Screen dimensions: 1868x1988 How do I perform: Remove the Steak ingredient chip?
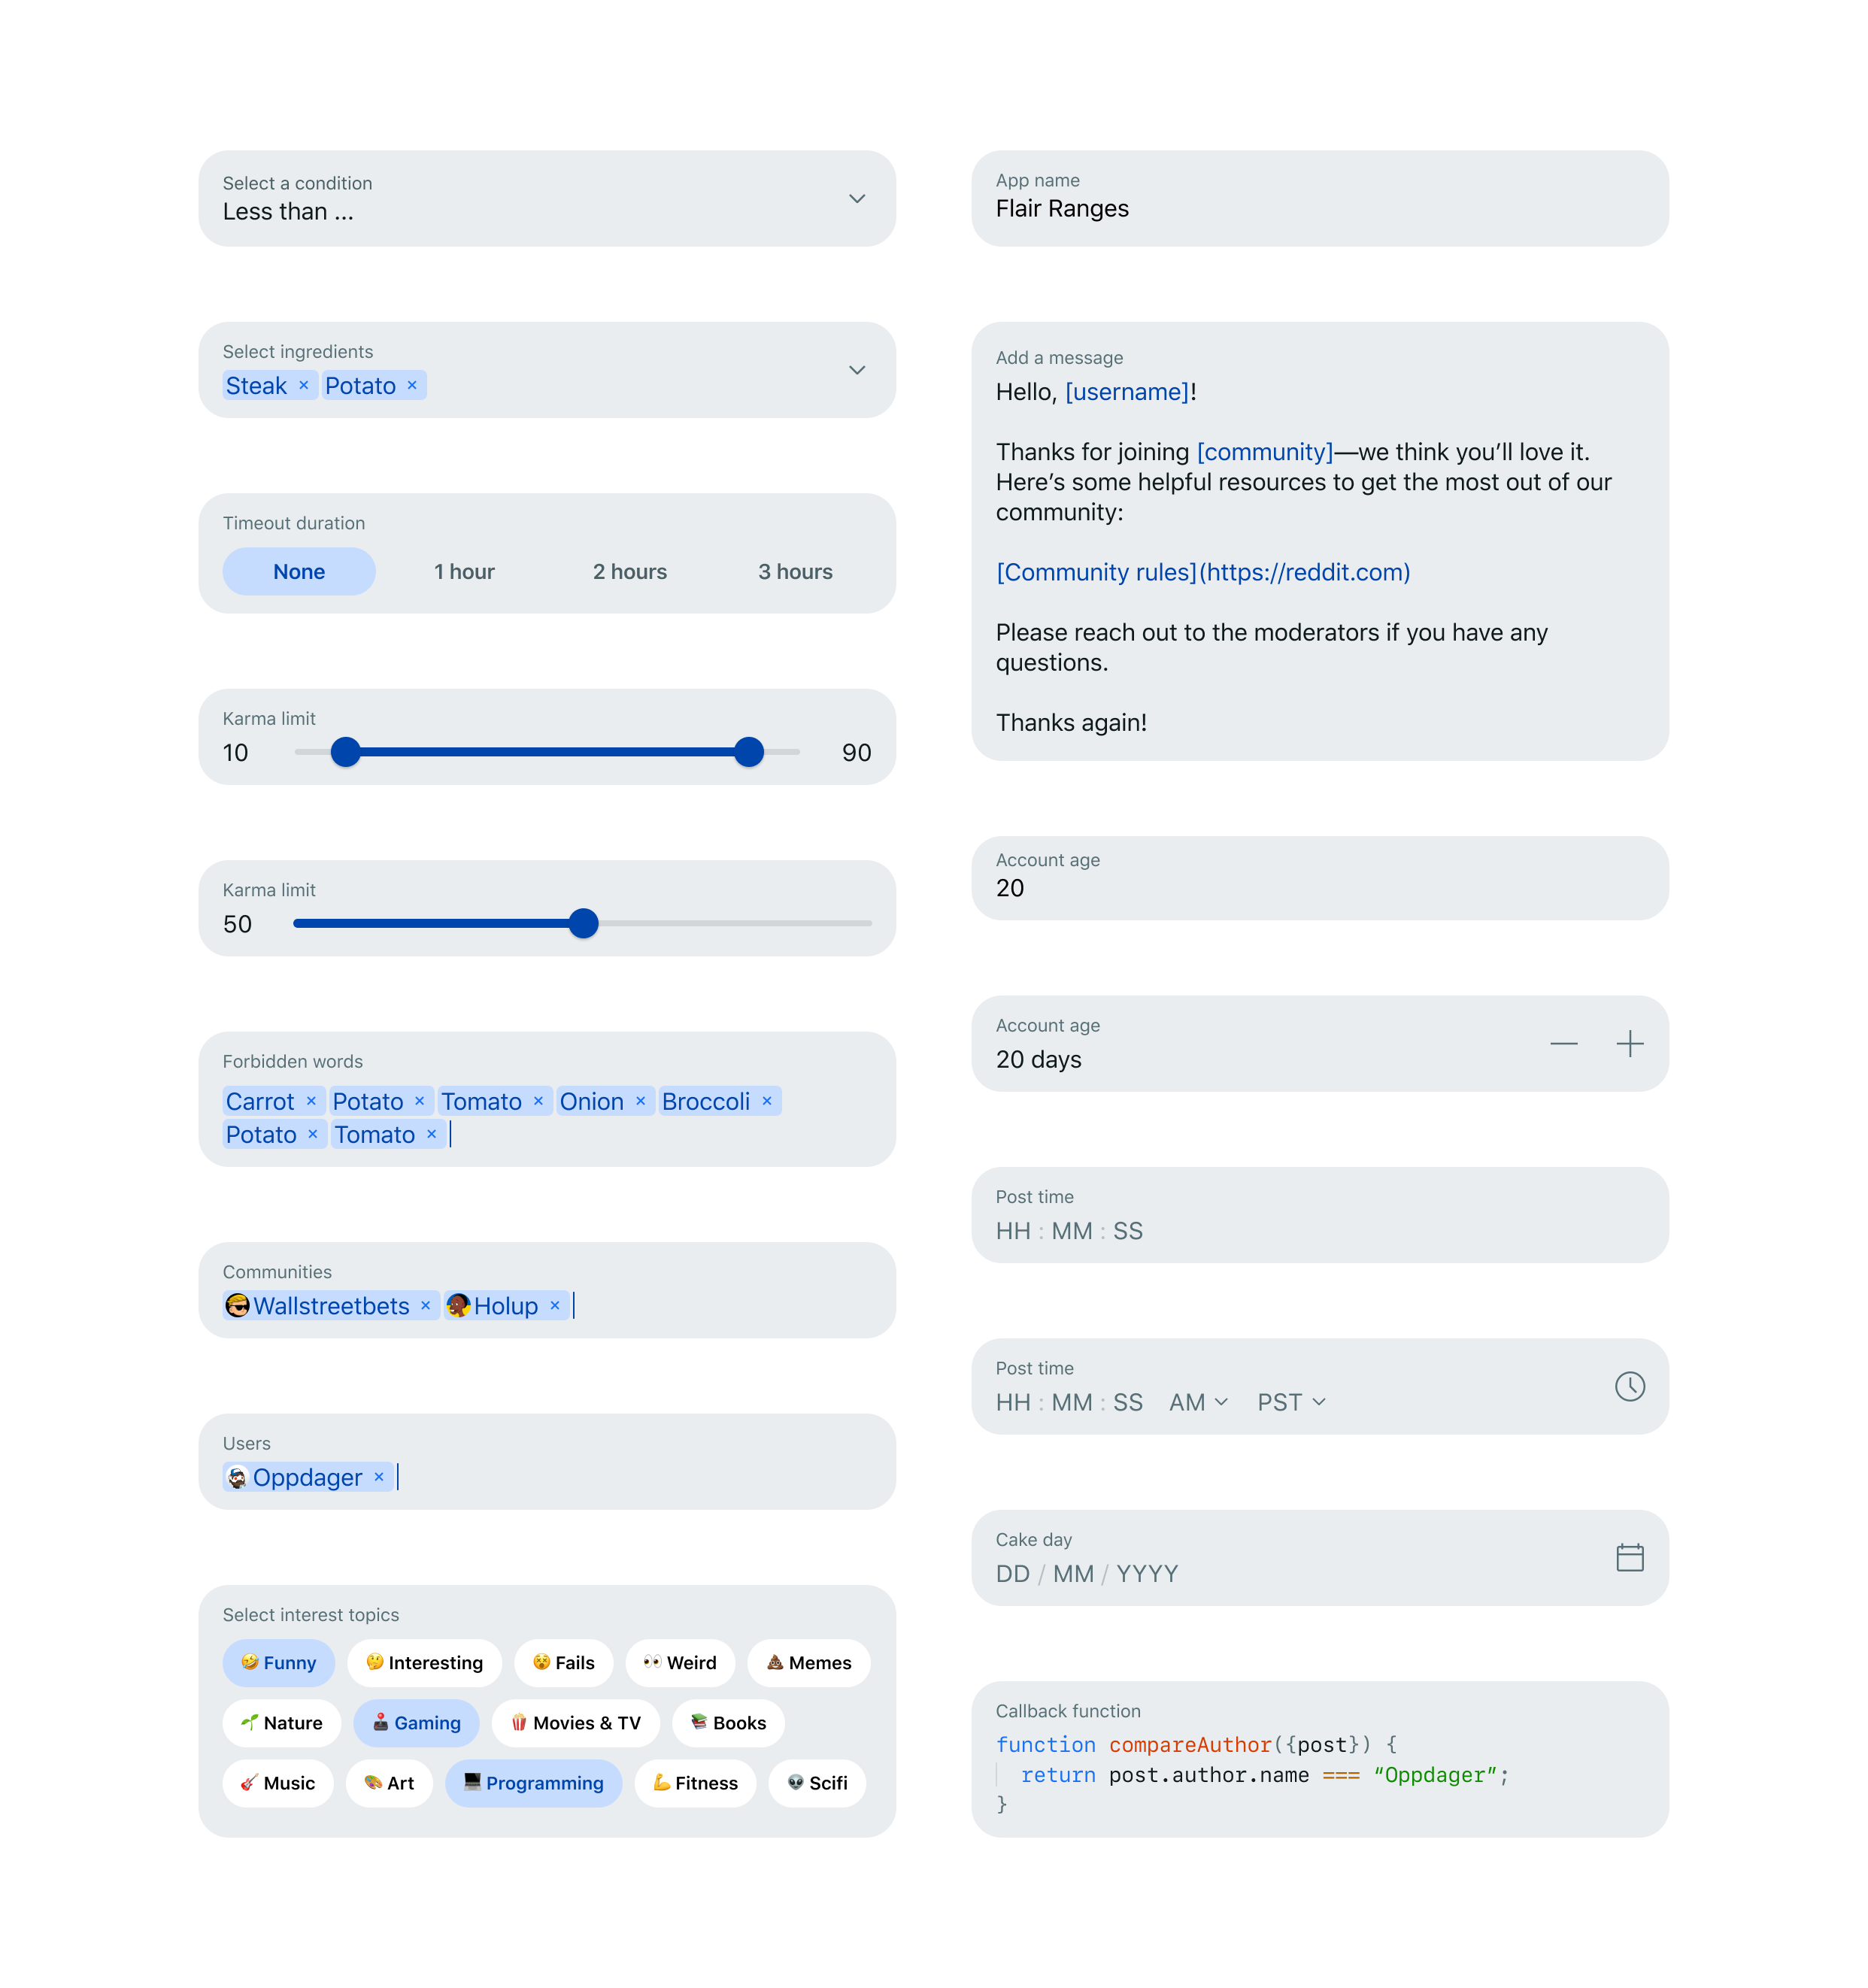point(304,385)
